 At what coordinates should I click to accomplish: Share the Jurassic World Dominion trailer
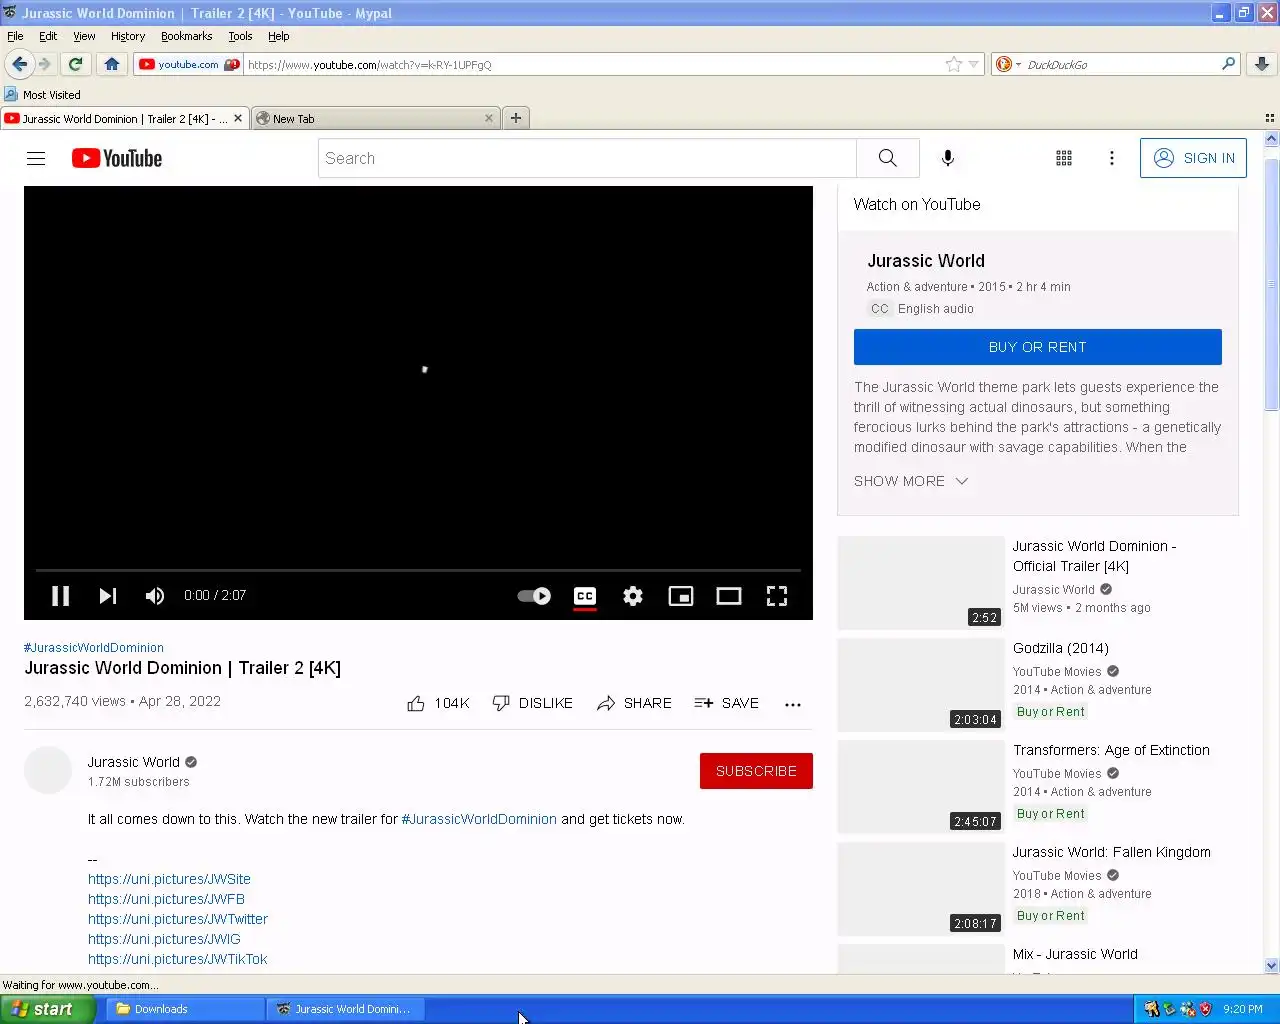[634, 703]
